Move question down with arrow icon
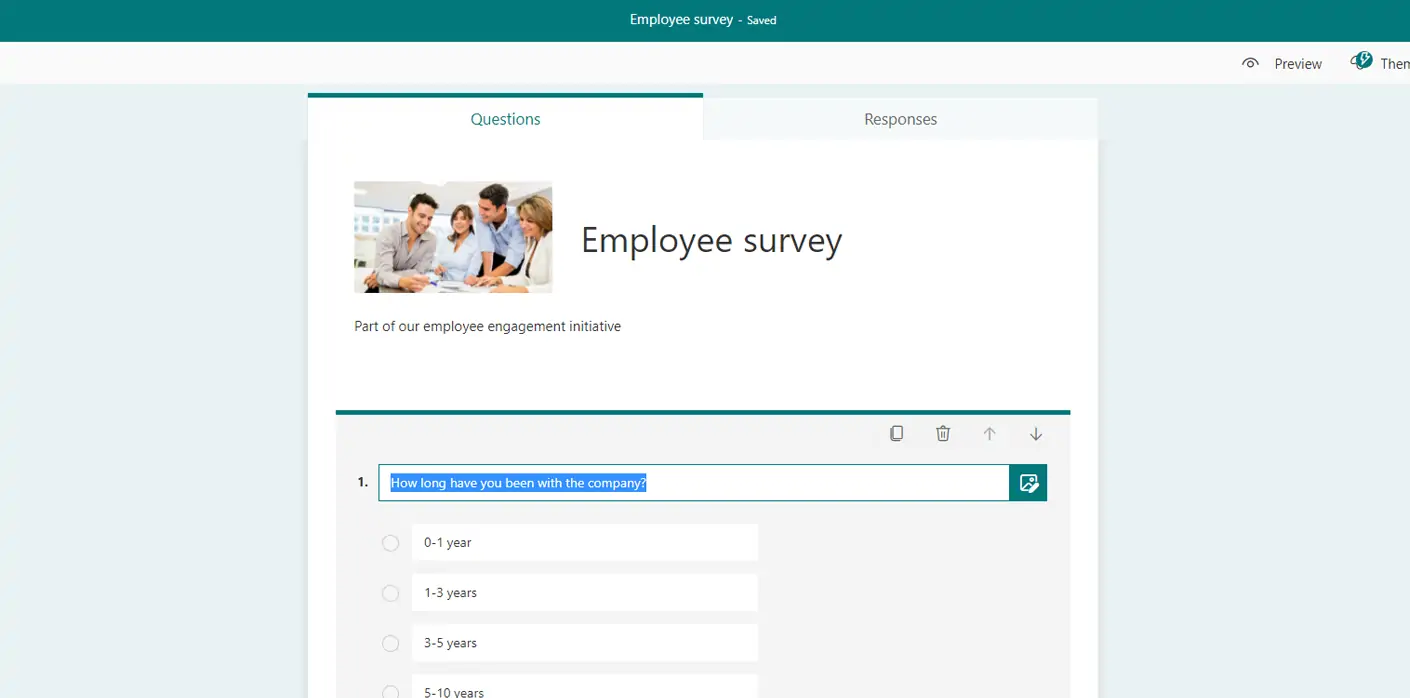1410x698 pixels. [1035, 433]
